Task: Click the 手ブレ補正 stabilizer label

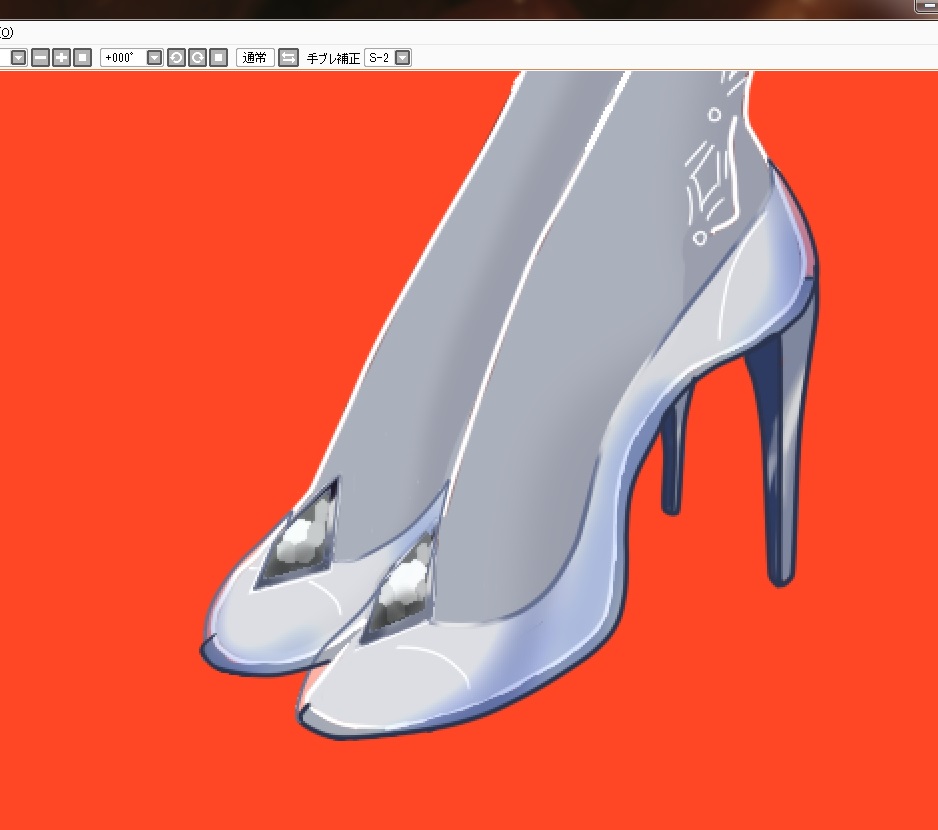Action: point(333,58)
